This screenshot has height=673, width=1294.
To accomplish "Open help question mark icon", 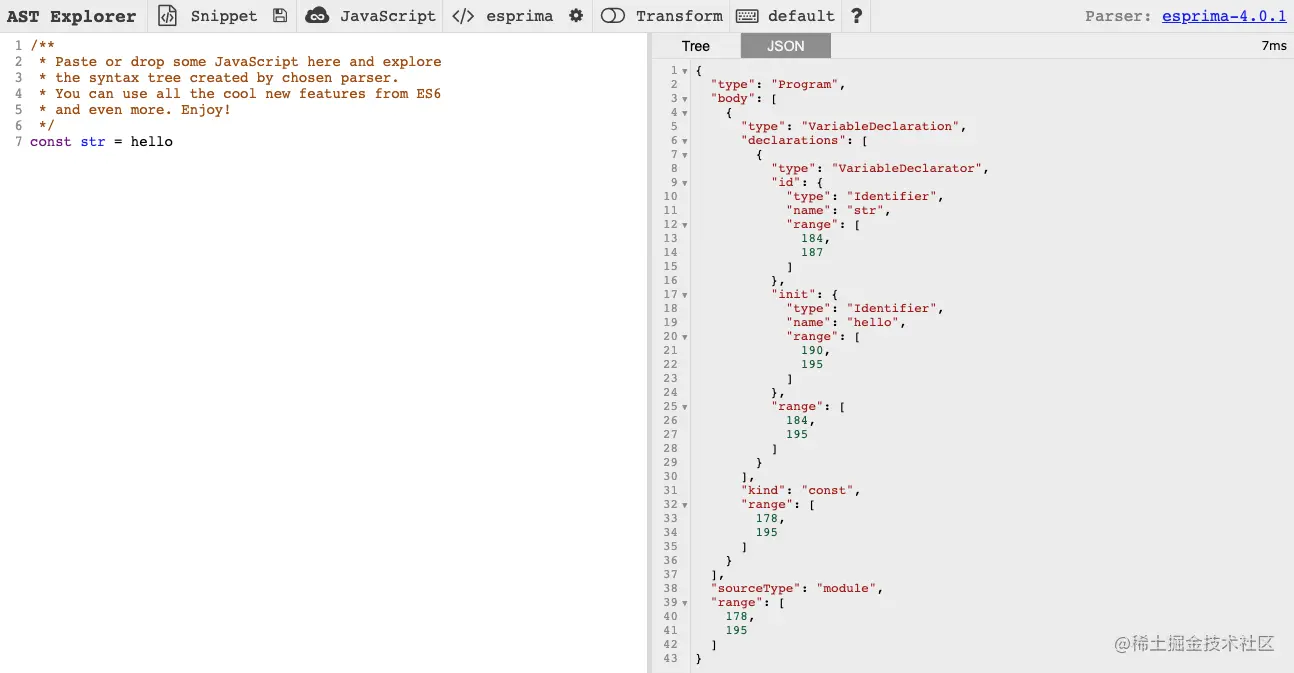I will pyautogui.click(x=857, y=16).
